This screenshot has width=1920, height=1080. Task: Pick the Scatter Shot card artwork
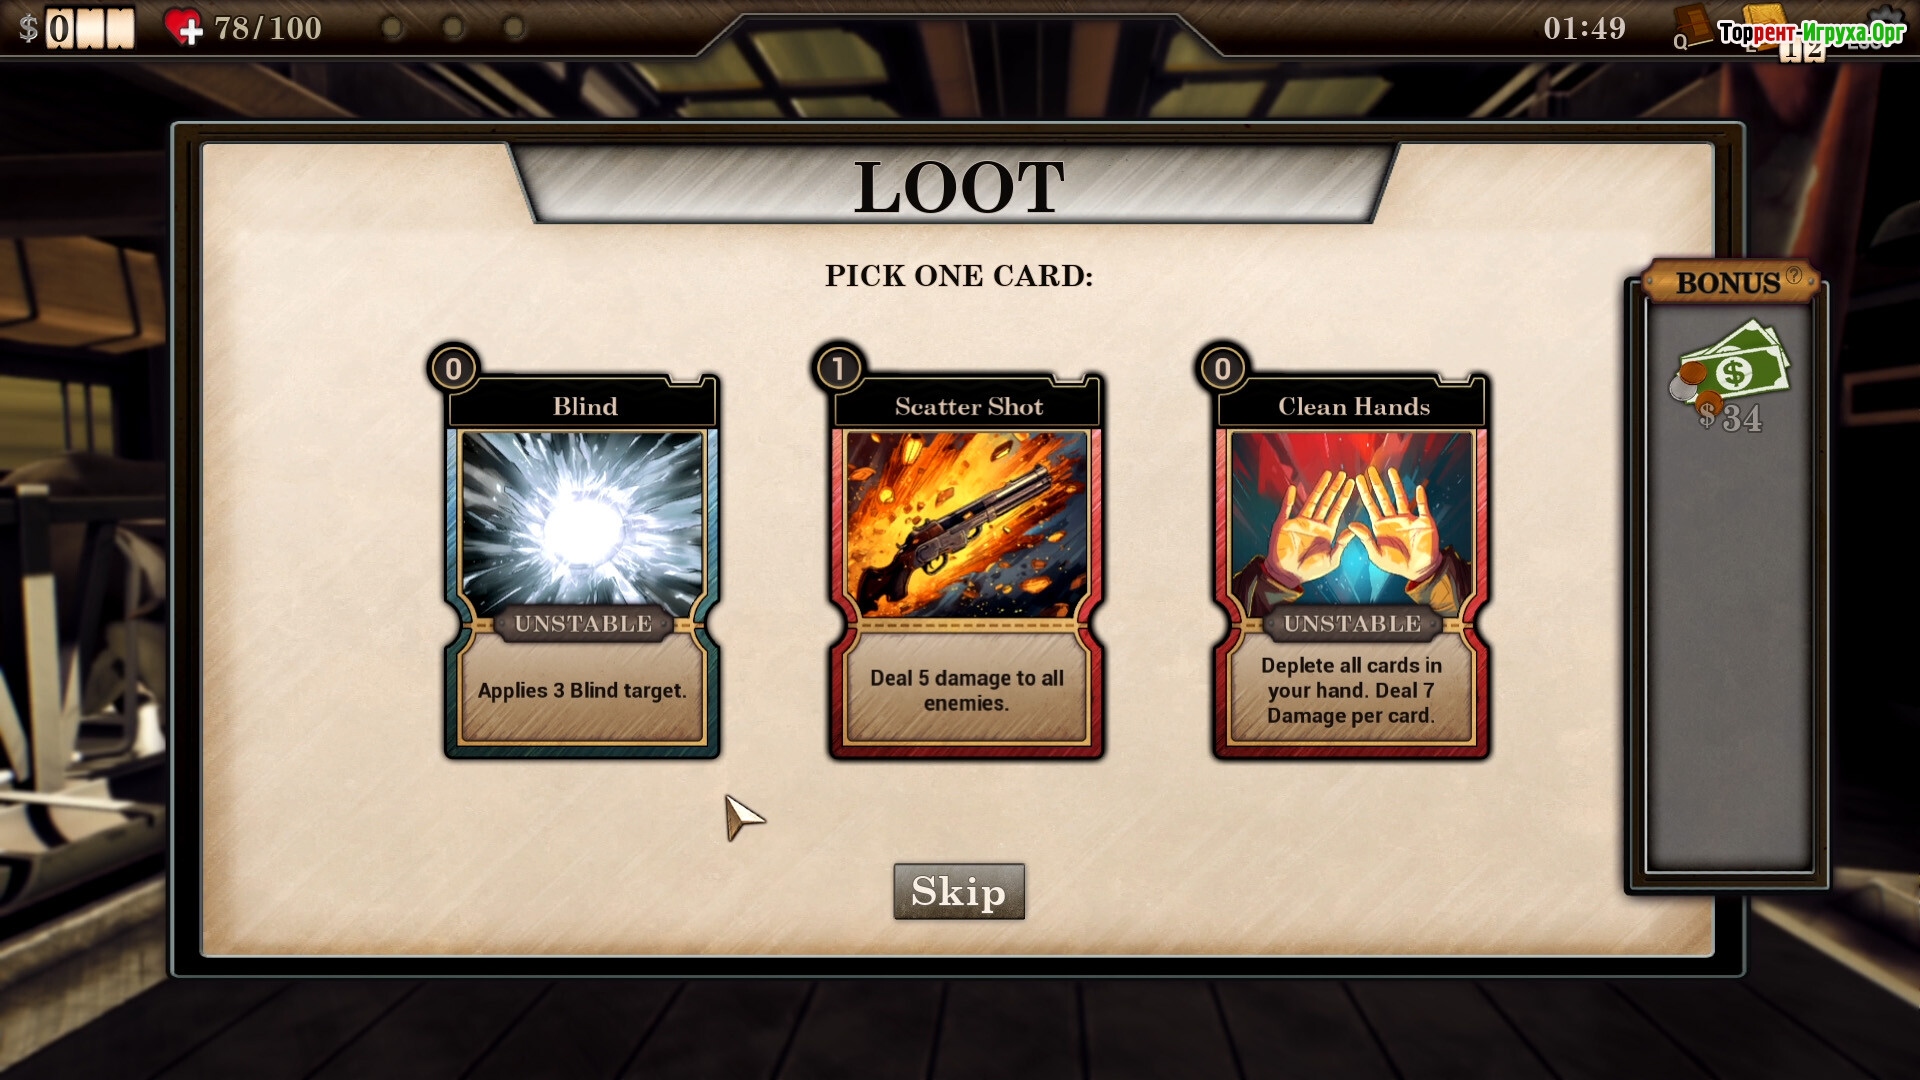coord(967,523)
